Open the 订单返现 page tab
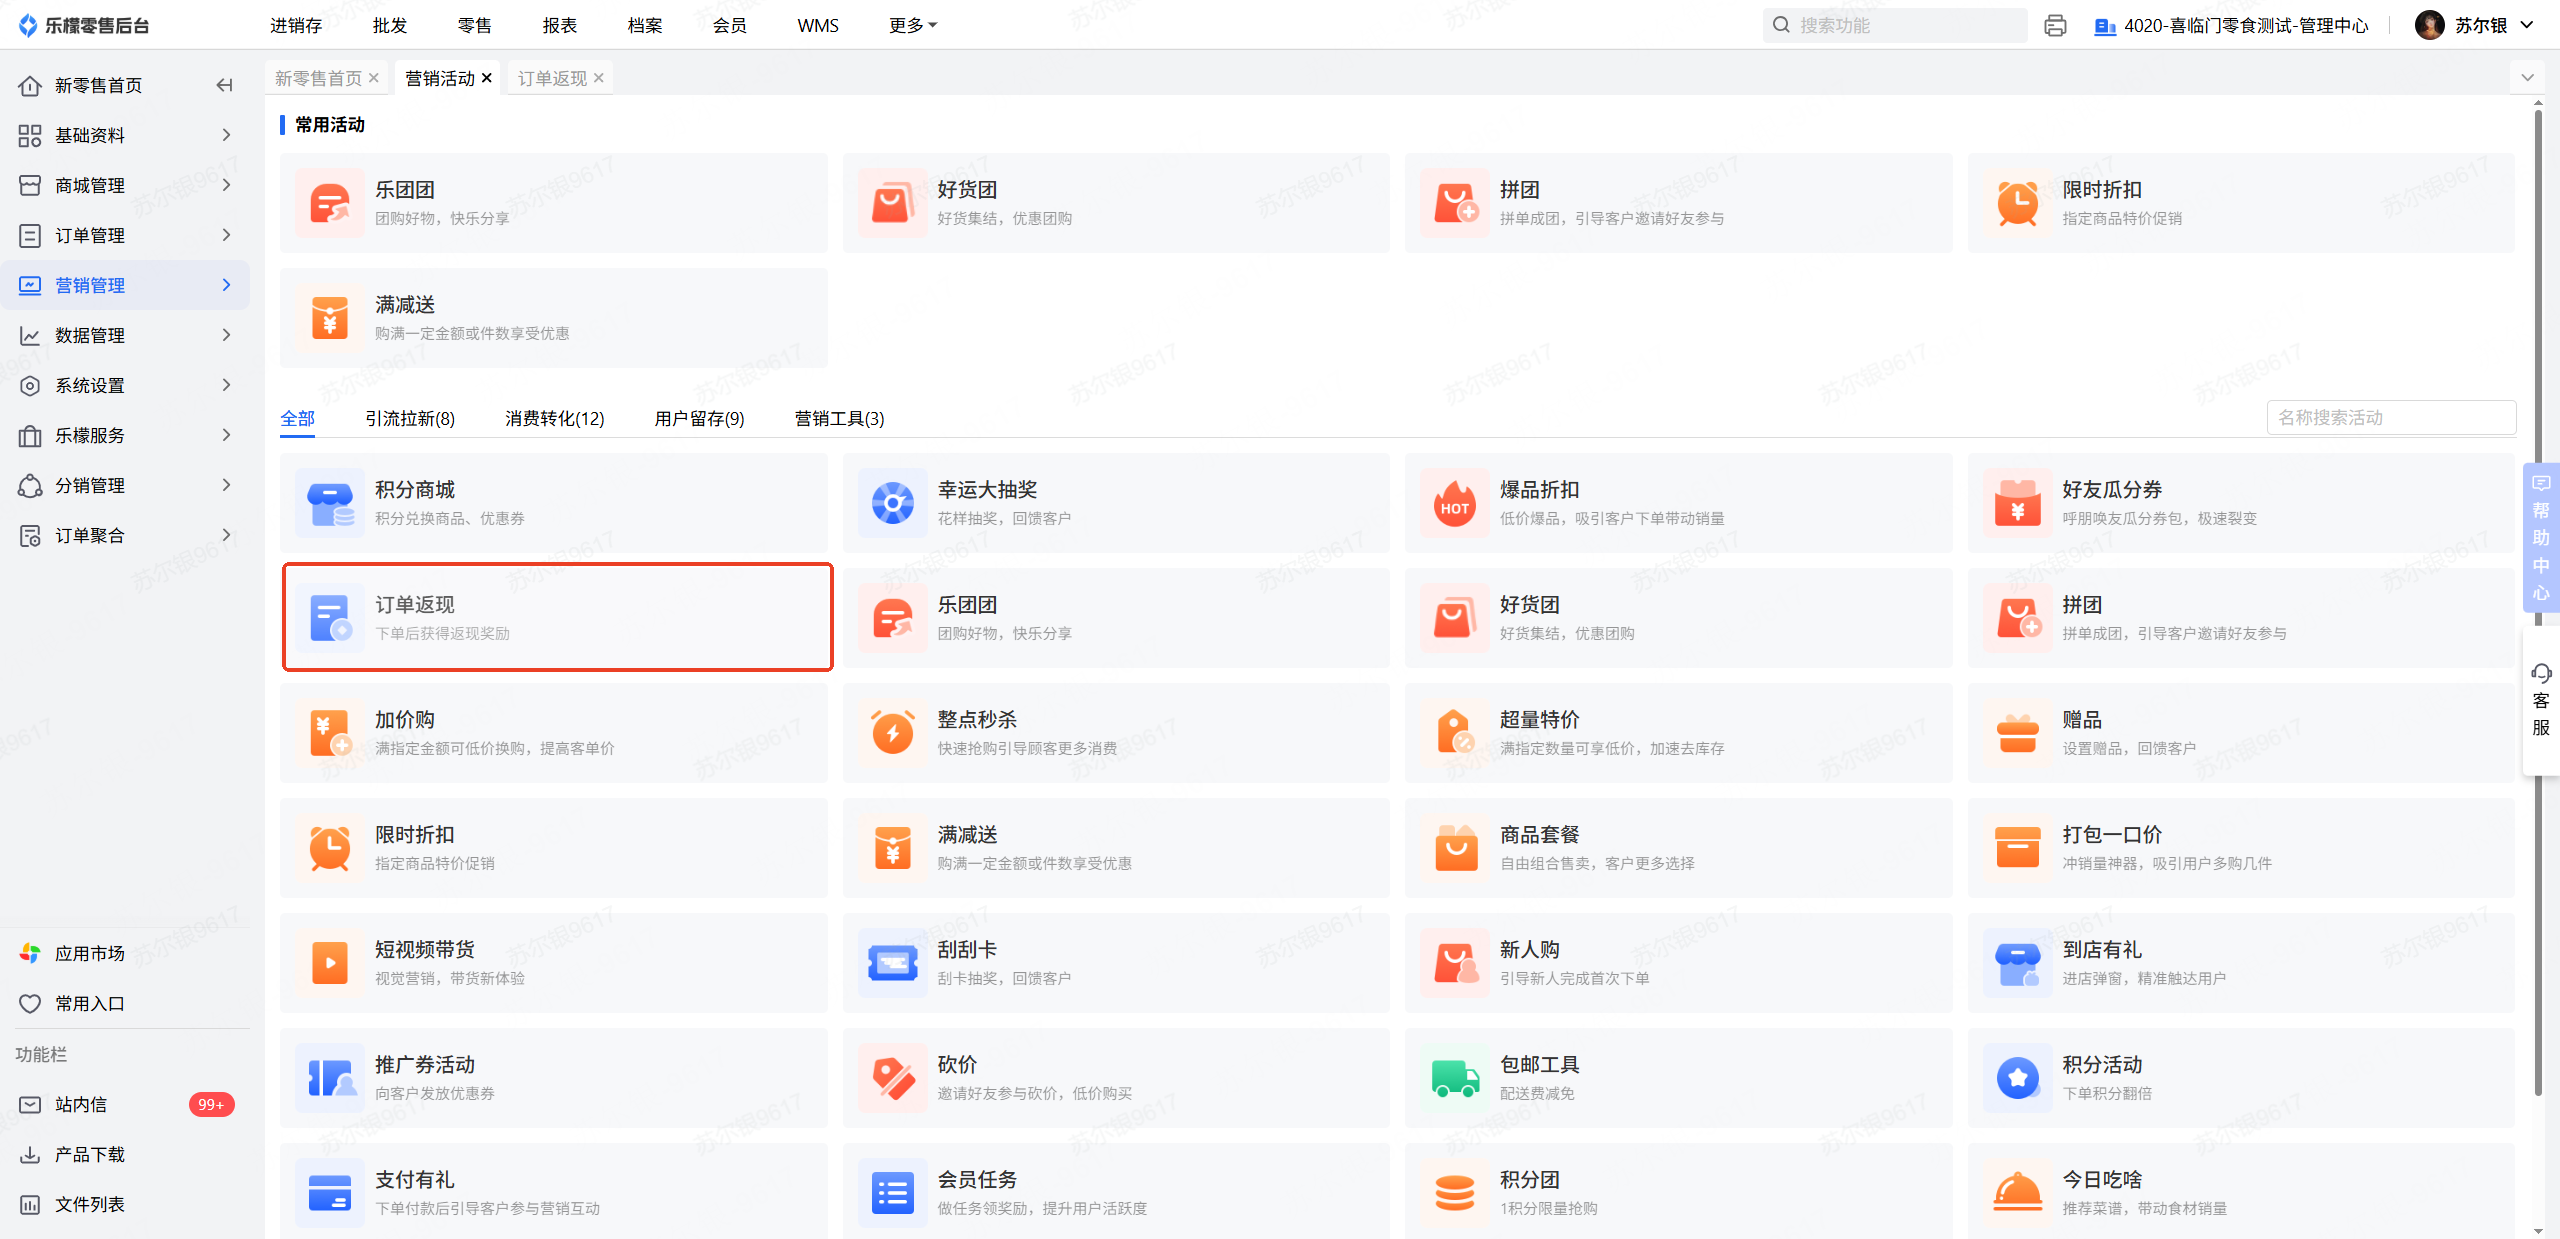 tap(552, 78)
